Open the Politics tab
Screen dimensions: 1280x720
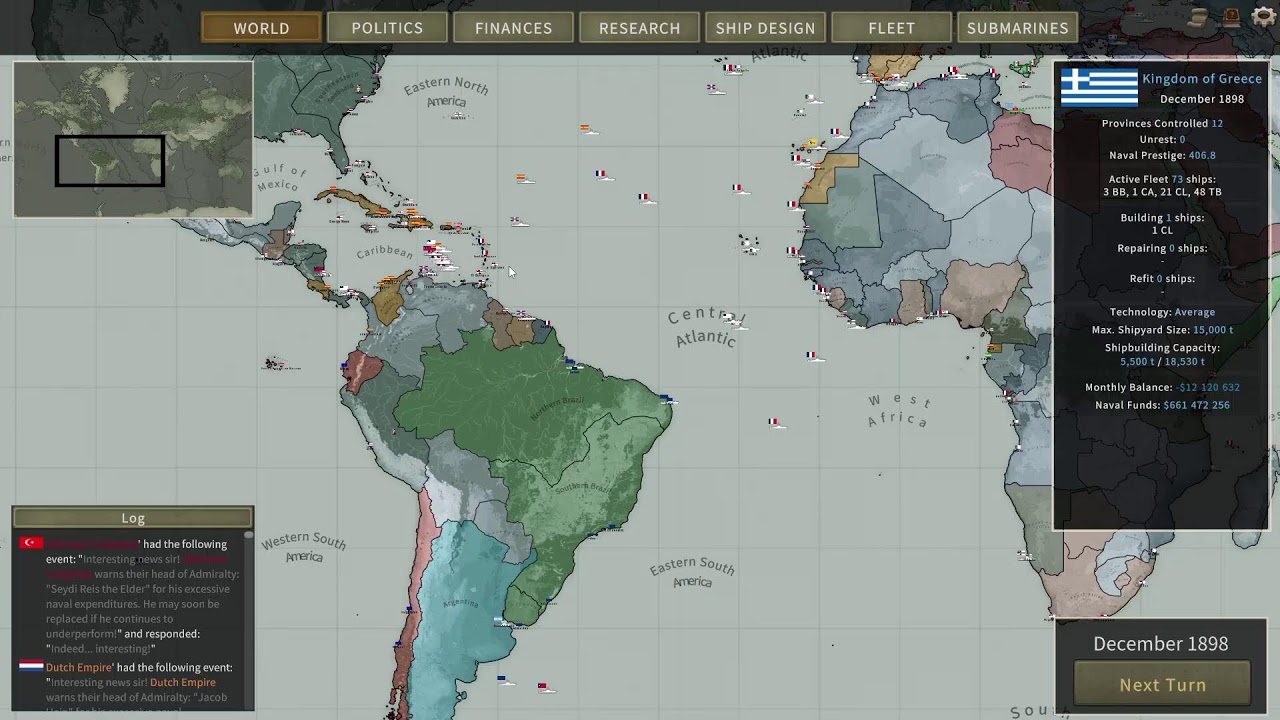pos(387,28)
